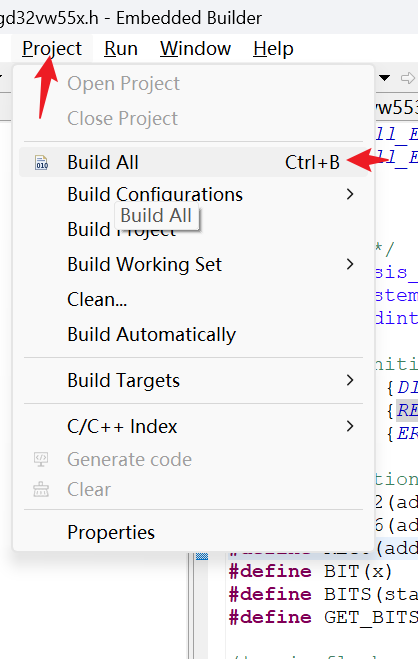Click the blue marker in the editor gutter
Screen dimensions: 418x659
tap(202, 557)
